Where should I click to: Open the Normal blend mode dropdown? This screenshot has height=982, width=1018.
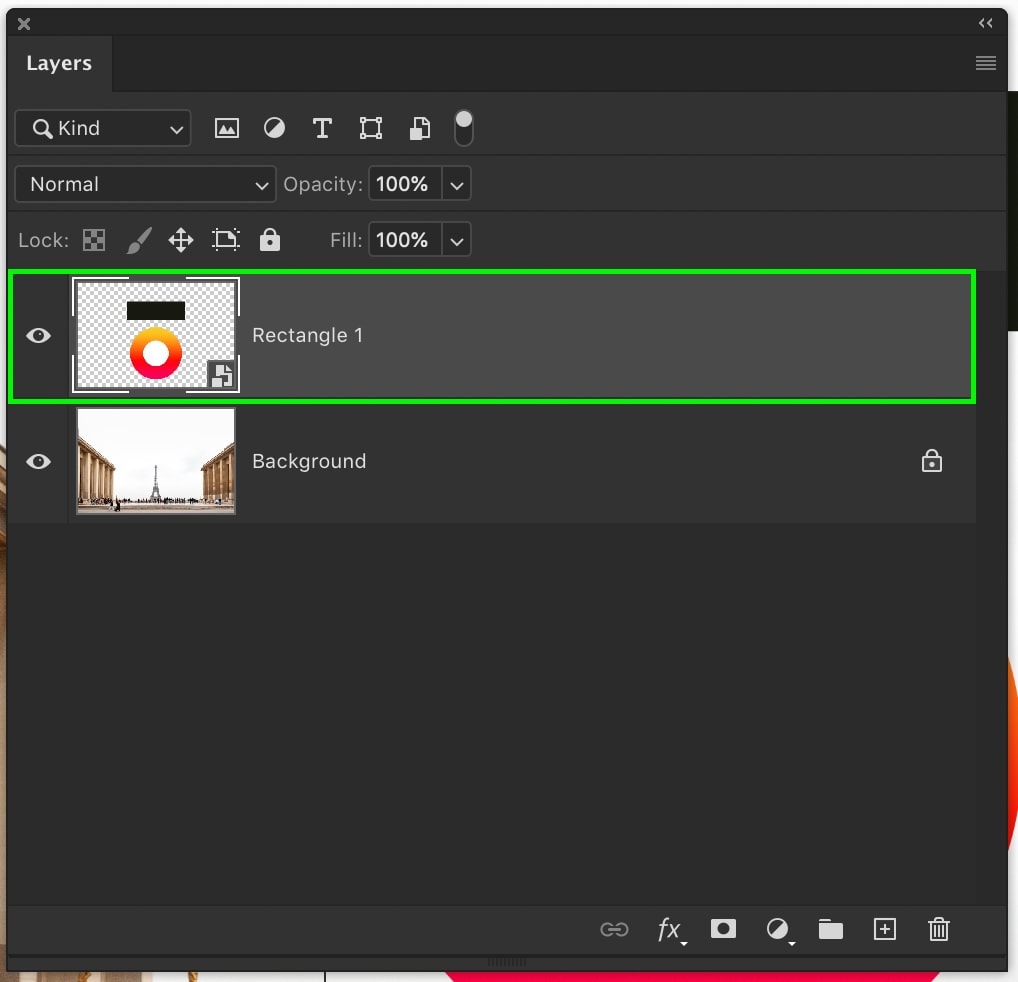(x=145, y=184)
